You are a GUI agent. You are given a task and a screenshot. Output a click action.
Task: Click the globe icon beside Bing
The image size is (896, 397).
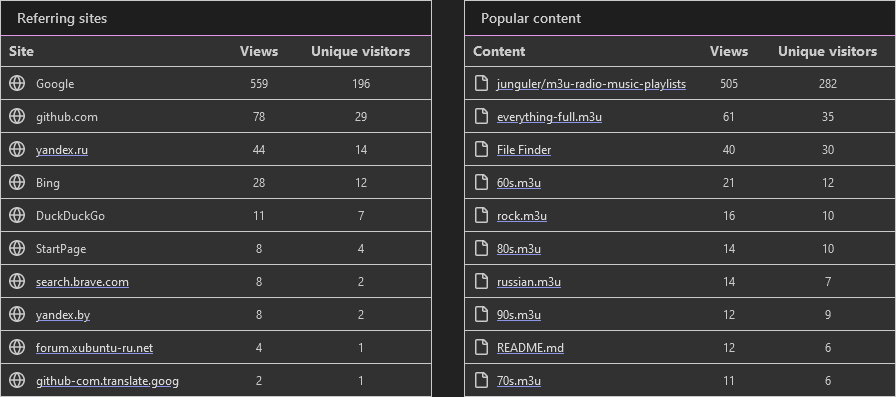pos(17,182)
